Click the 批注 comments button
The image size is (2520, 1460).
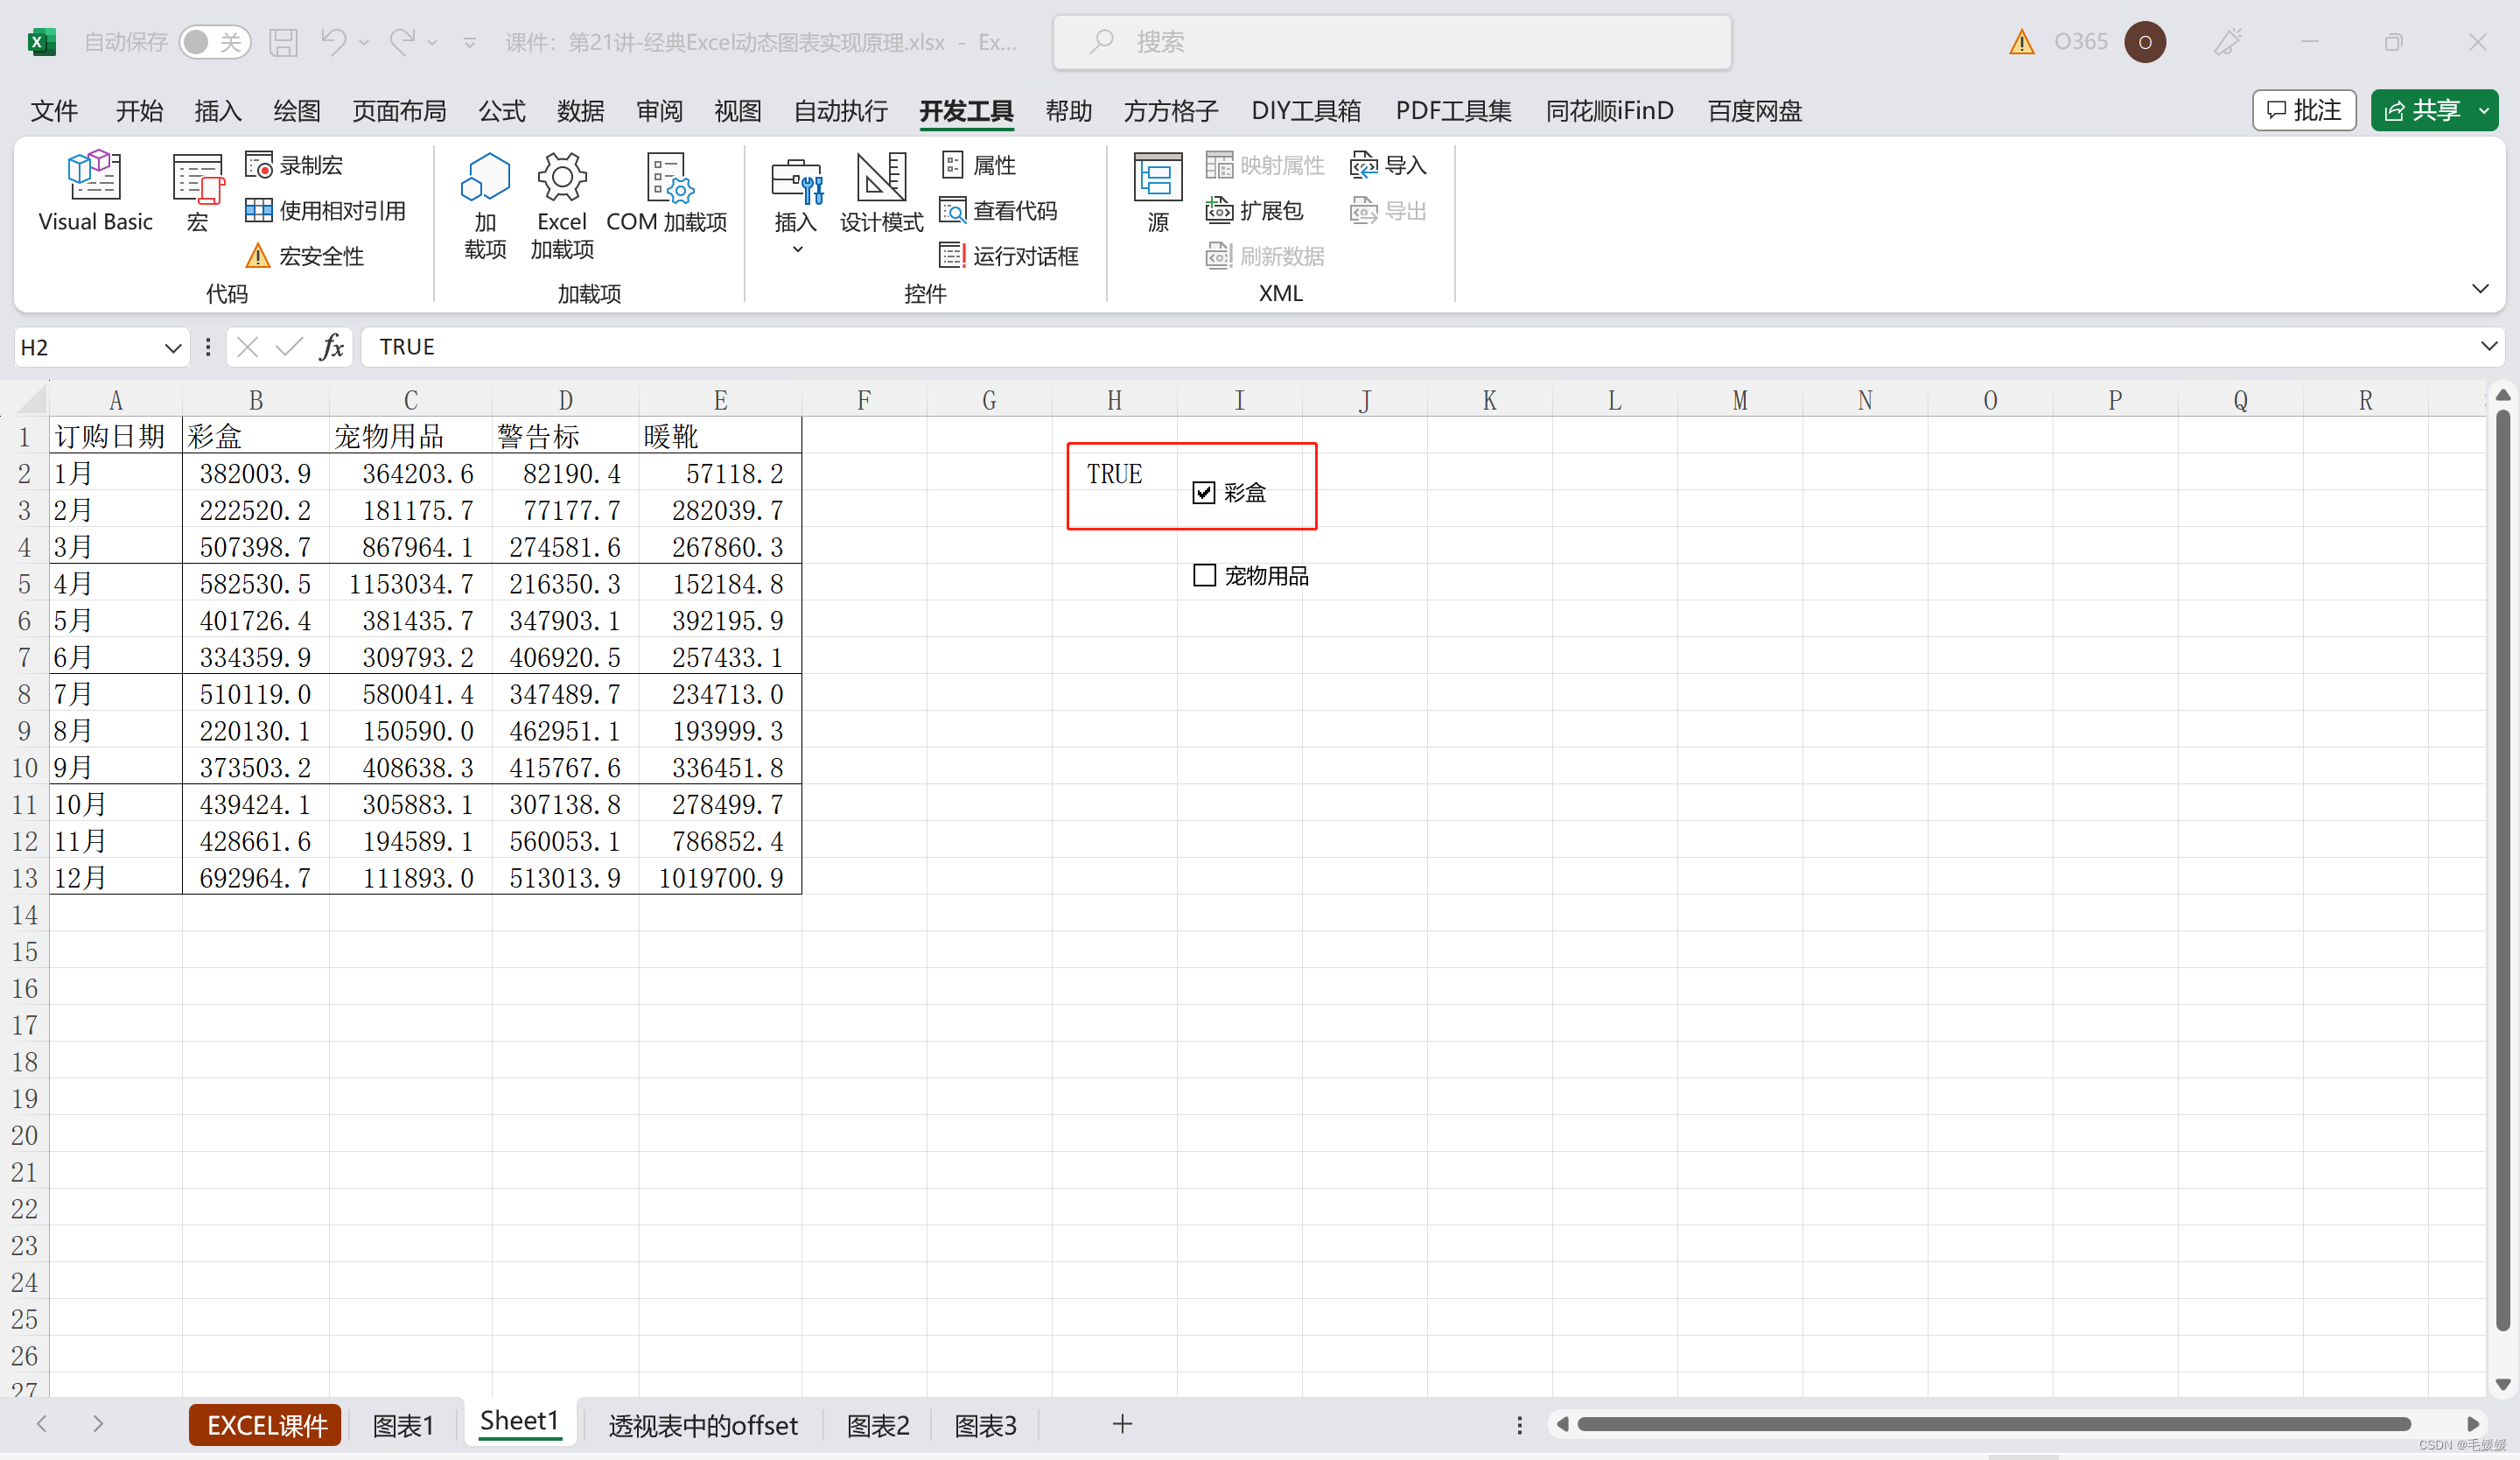point(2304,110)
